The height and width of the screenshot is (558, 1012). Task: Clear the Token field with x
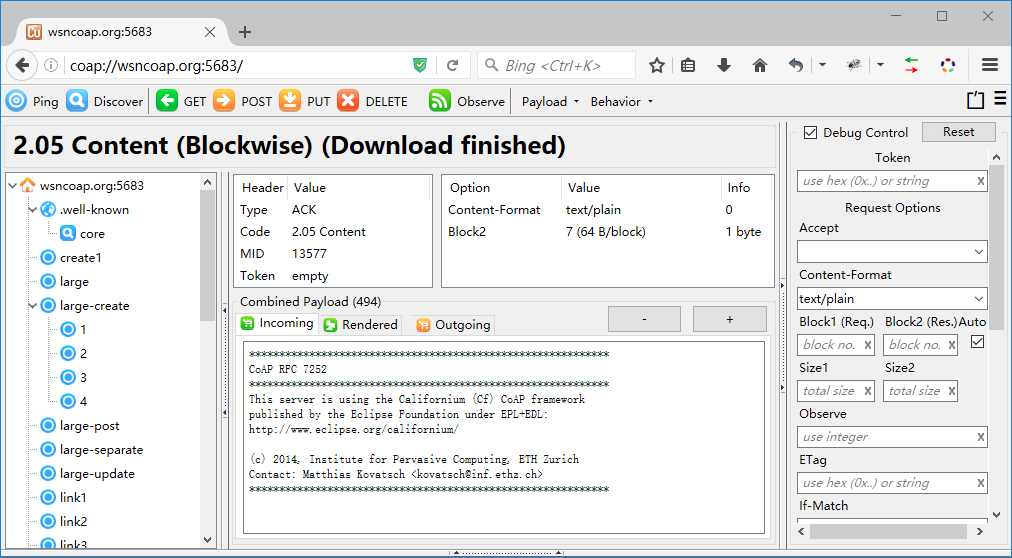click(980, 181)
